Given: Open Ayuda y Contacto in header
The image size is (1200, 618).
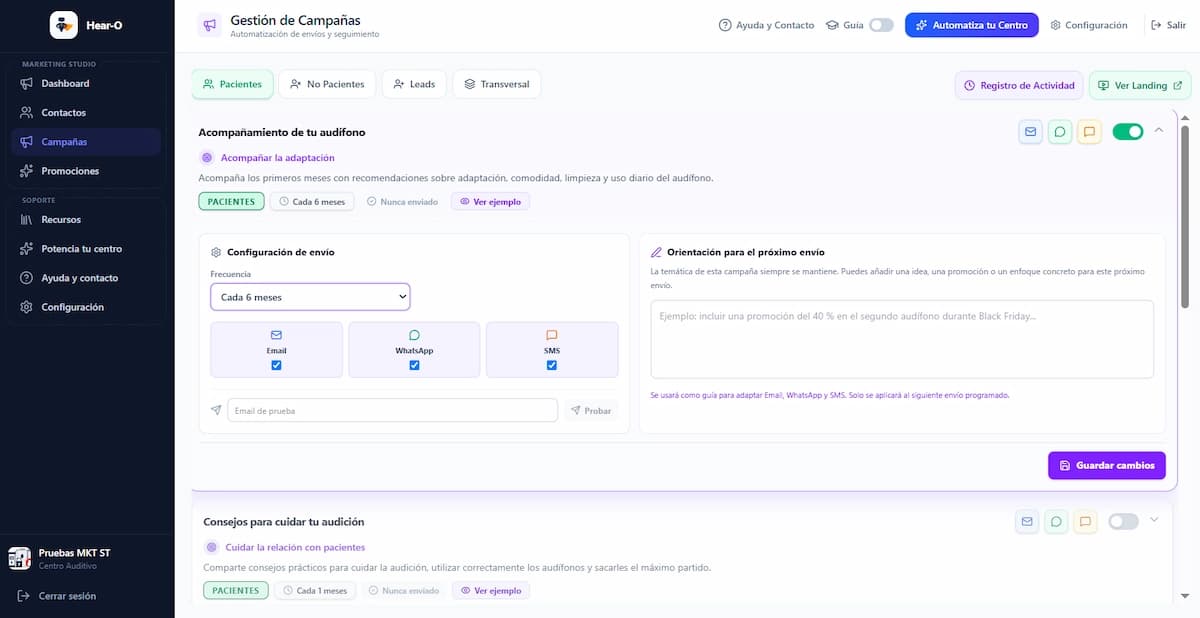Looking at the screenshot, I should [x=766, y=25].
